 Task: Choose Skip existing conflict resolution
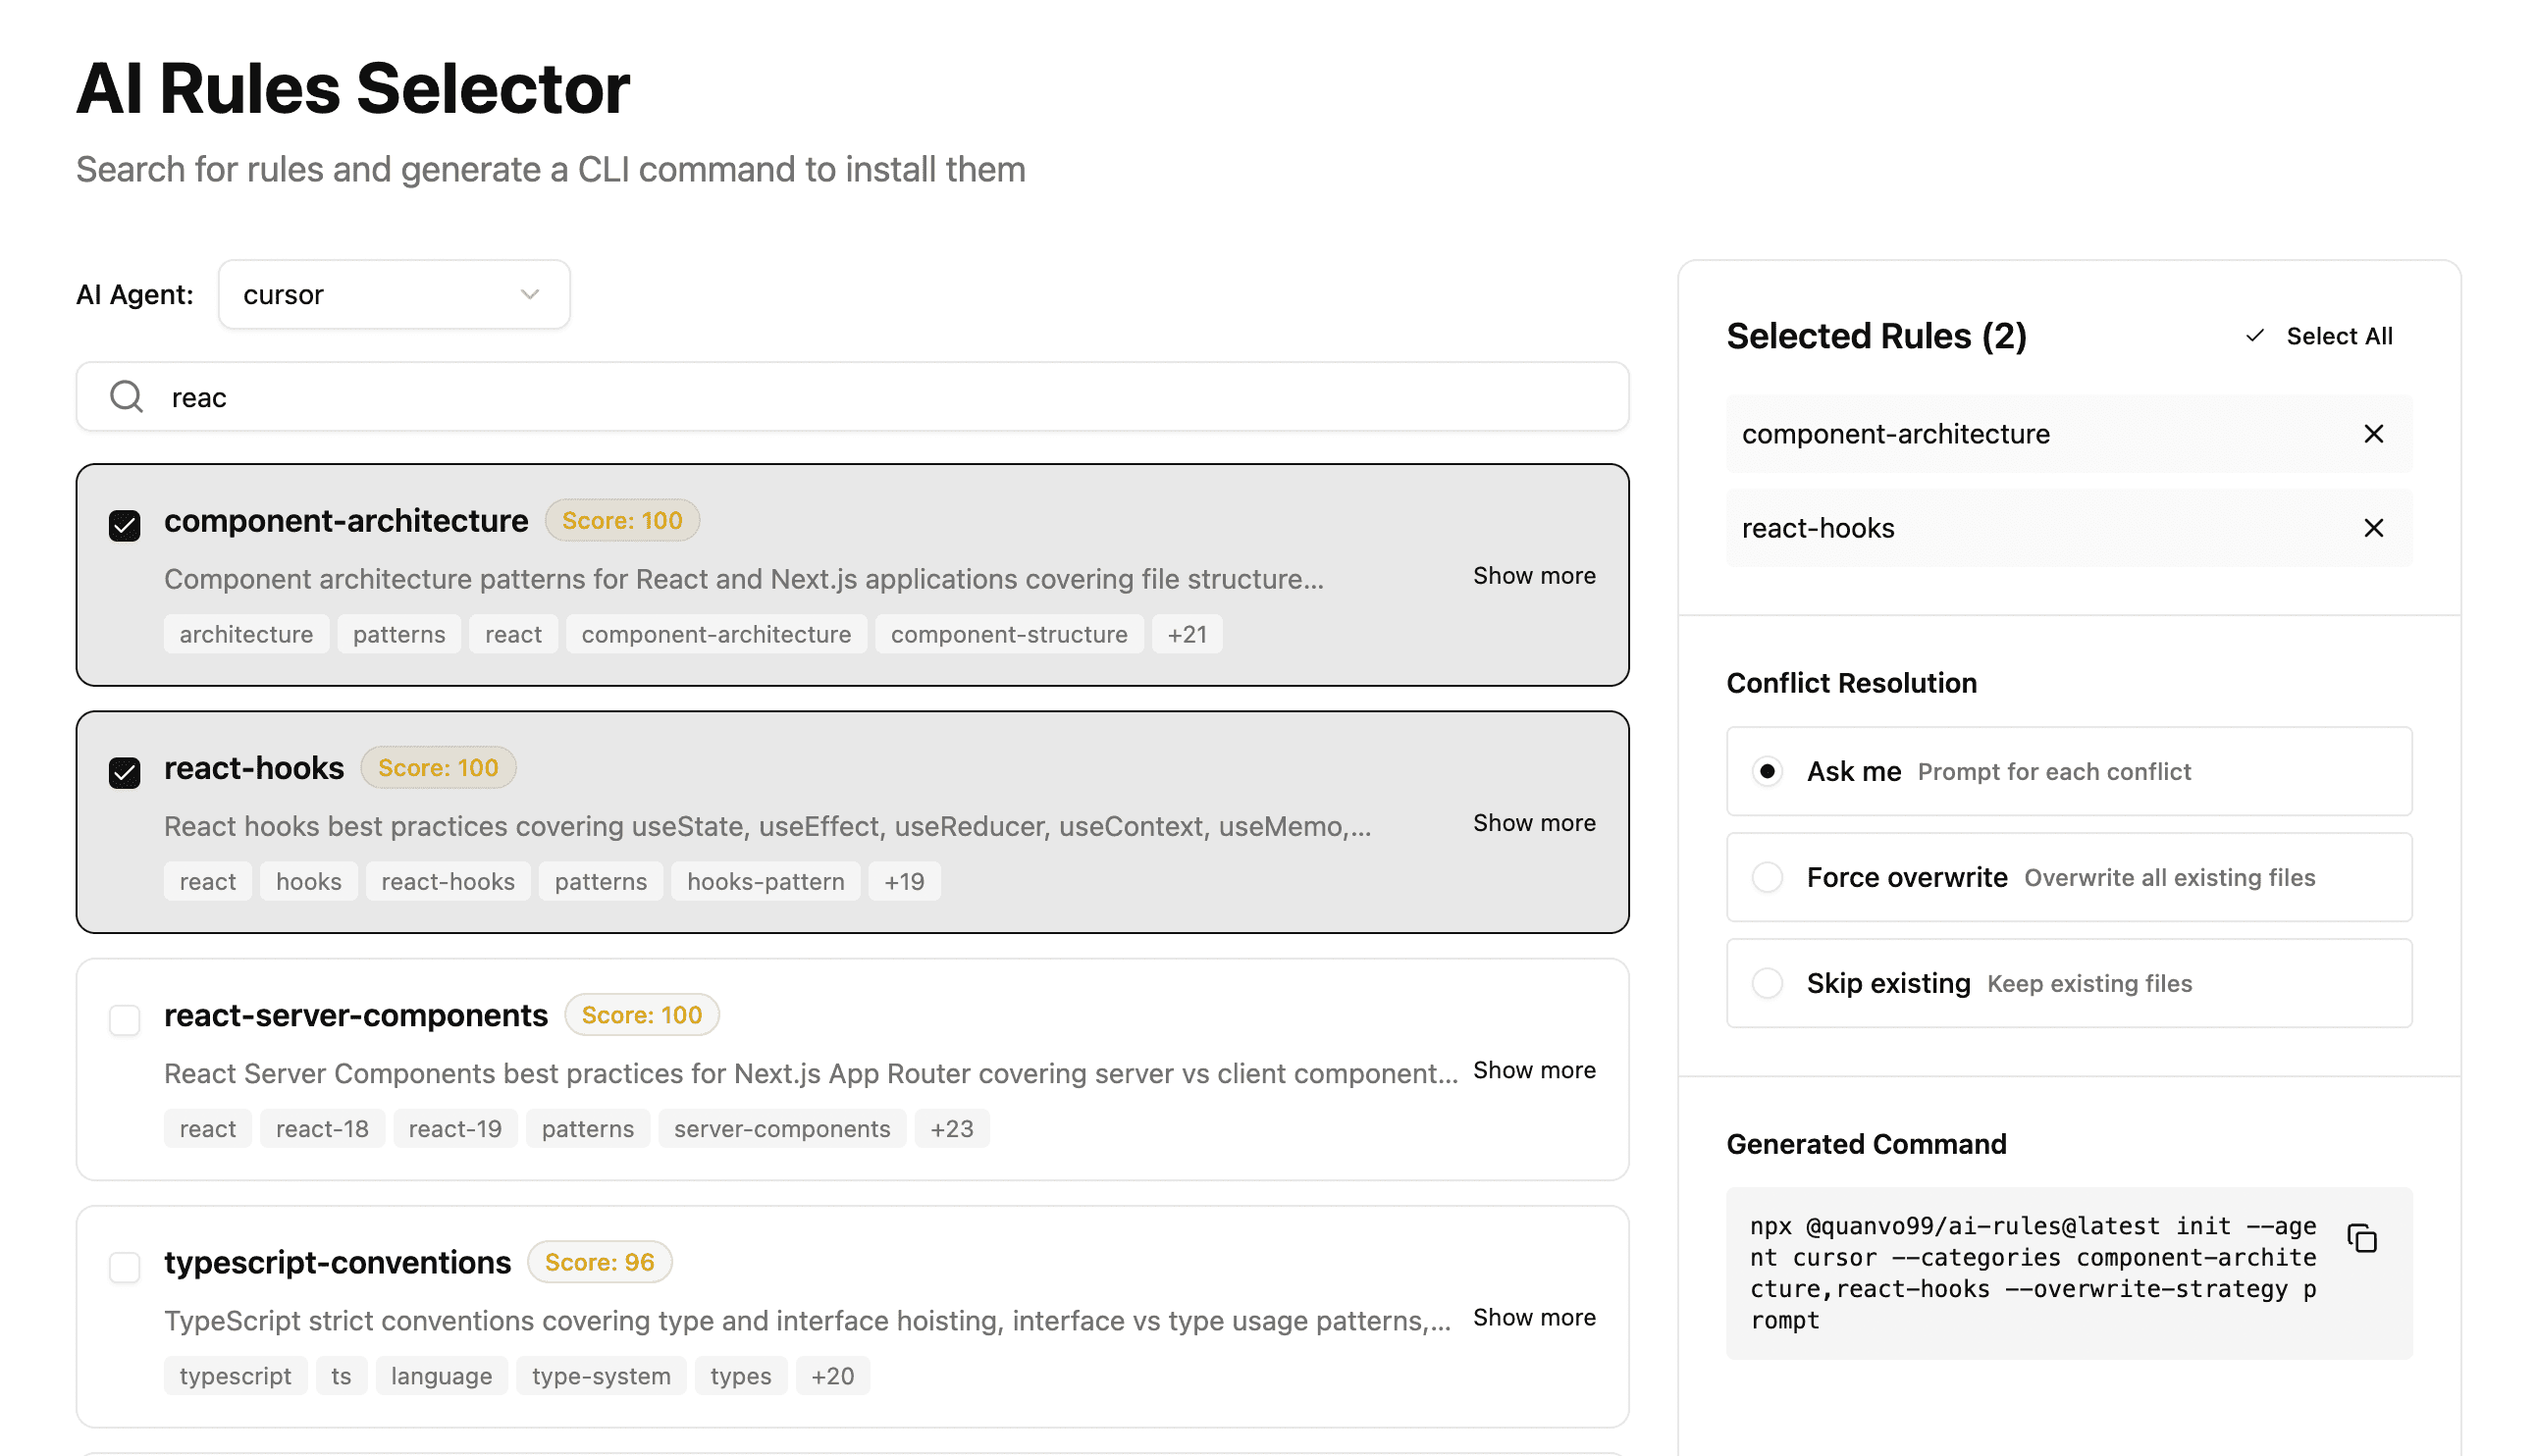1767,983
